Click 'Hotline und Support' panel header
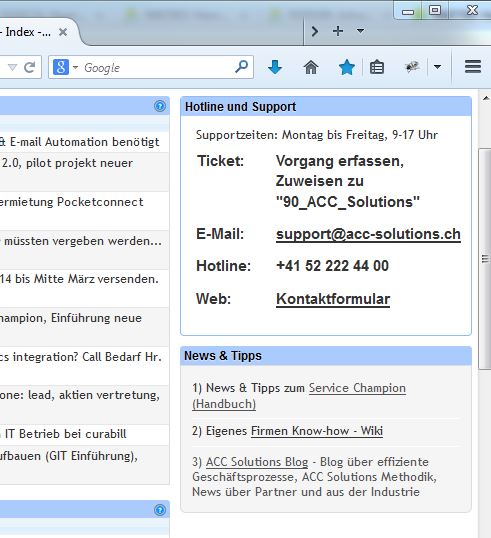Image resolution: width=491 pixels, height=538 pixels. point(326,106)
